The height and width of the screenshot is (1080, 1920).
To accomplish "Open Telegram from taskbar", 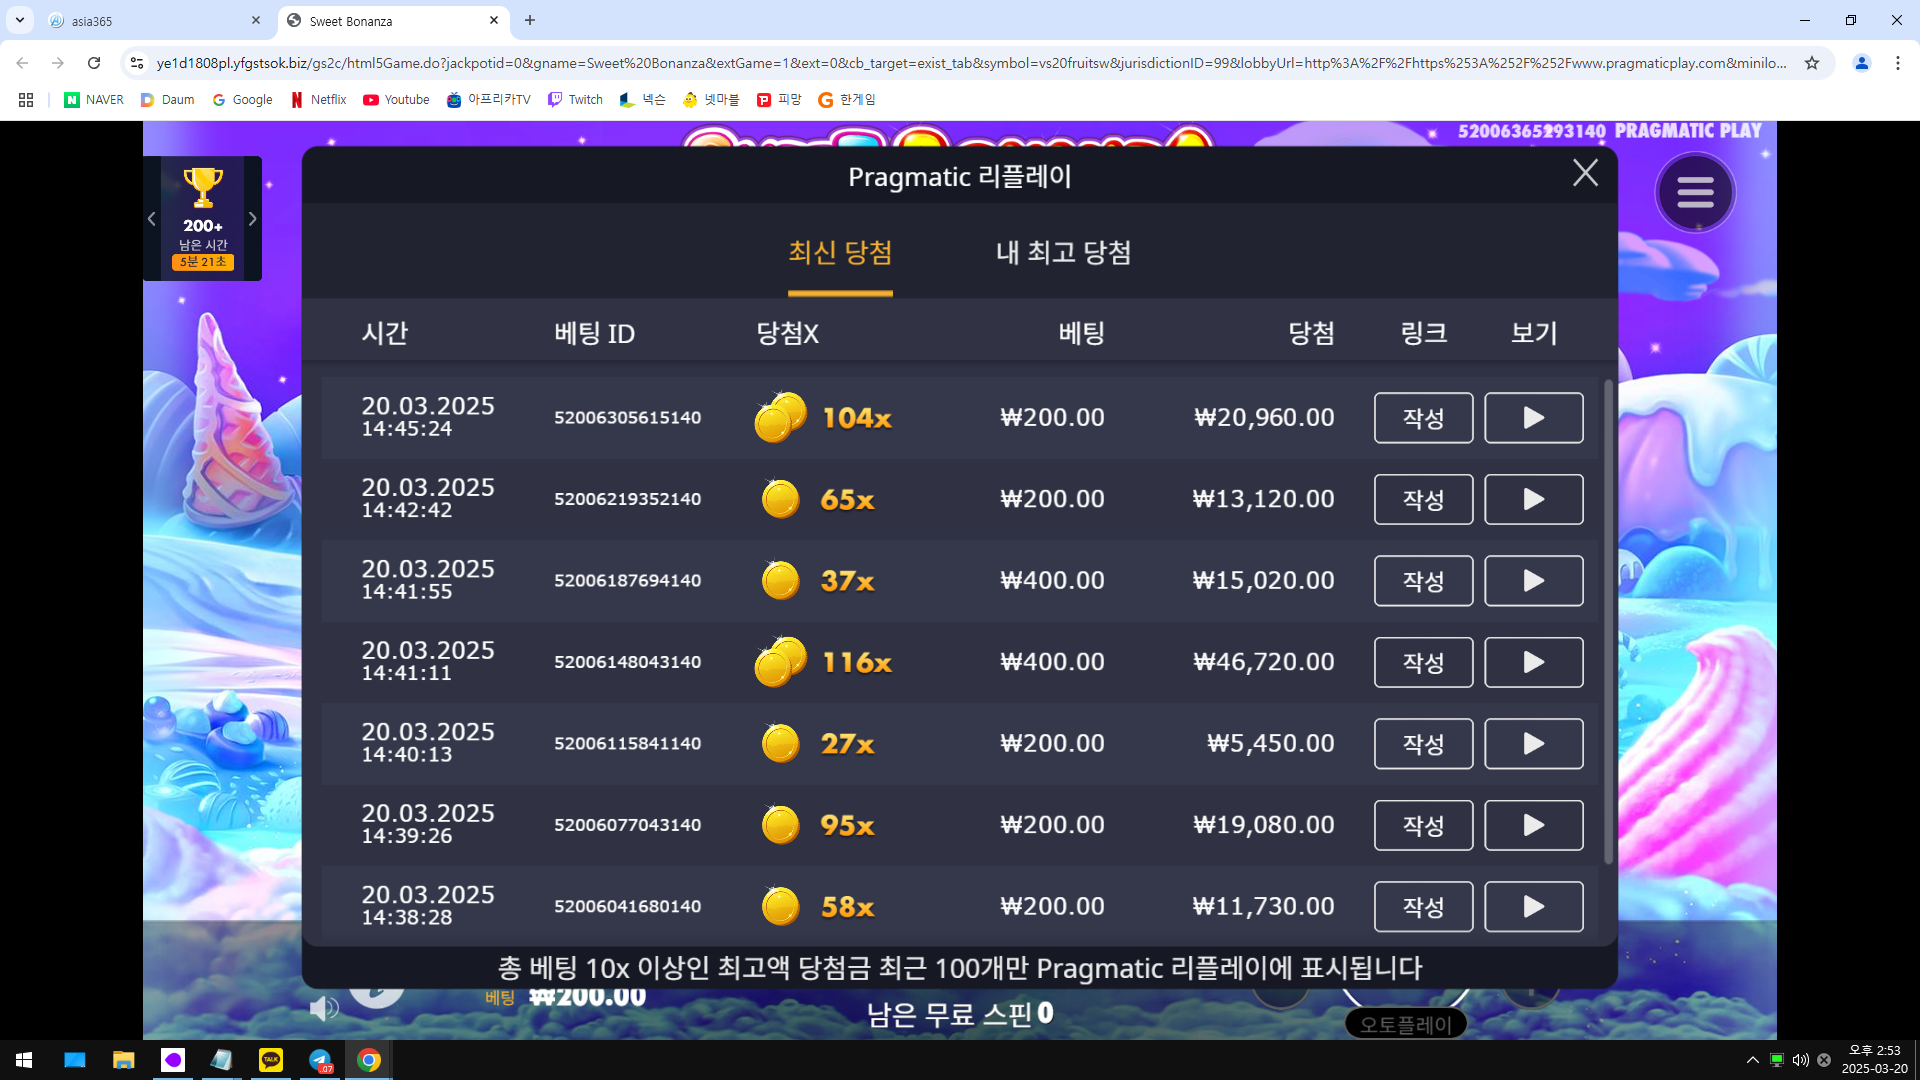I will pyautogui.click(x=320, y=1060).
